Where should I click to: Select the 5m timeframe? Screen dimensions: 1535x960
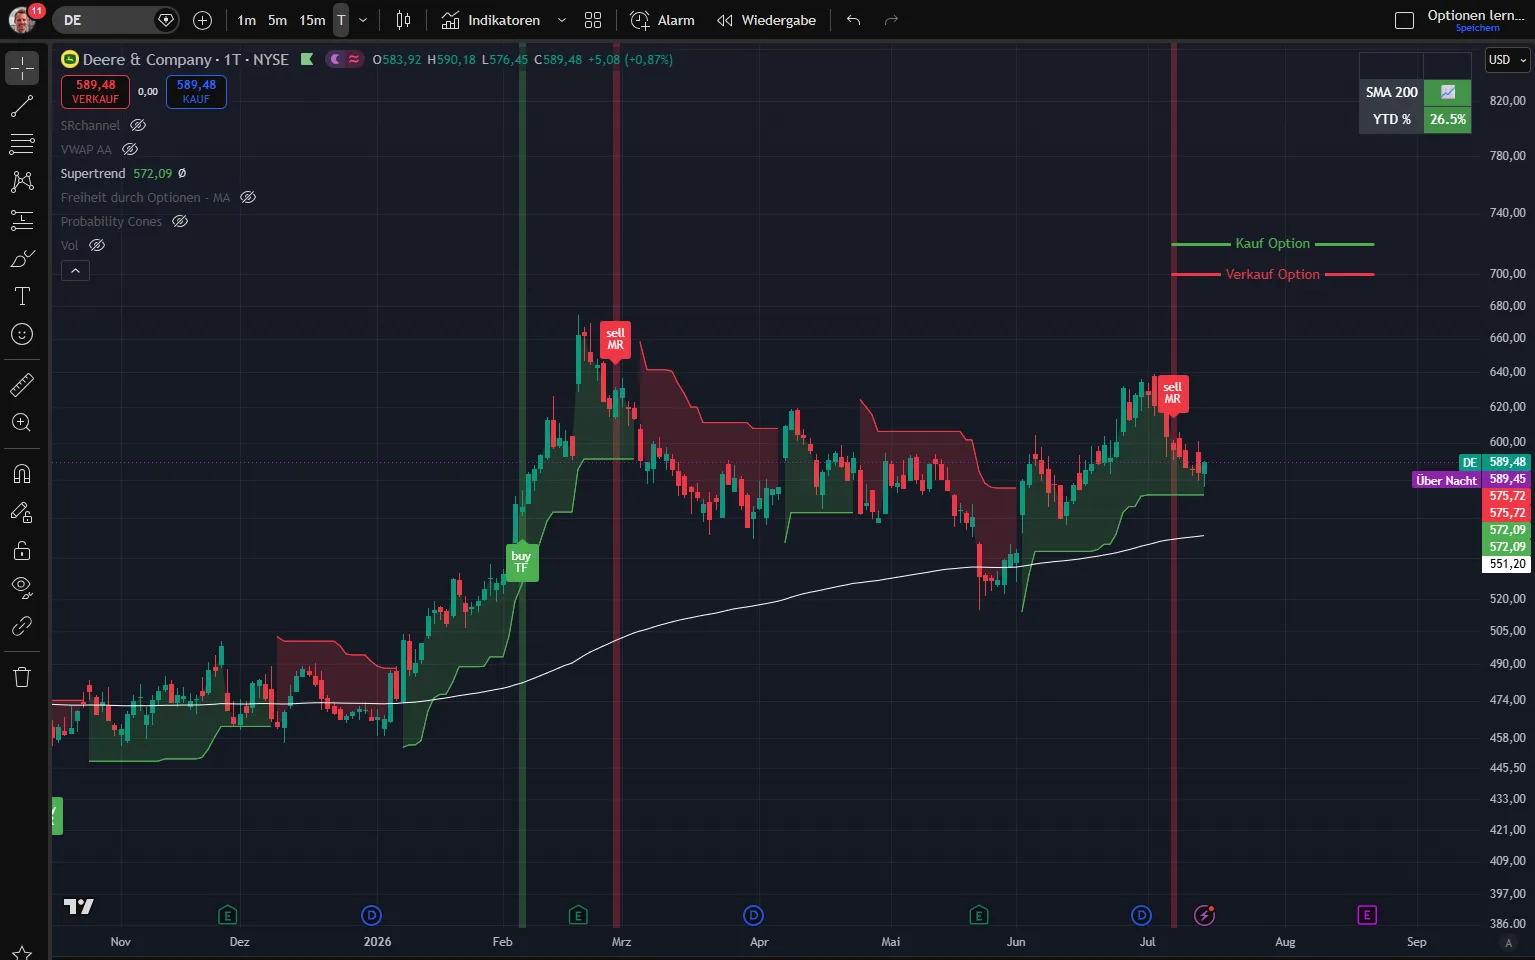tap(278, 20)
